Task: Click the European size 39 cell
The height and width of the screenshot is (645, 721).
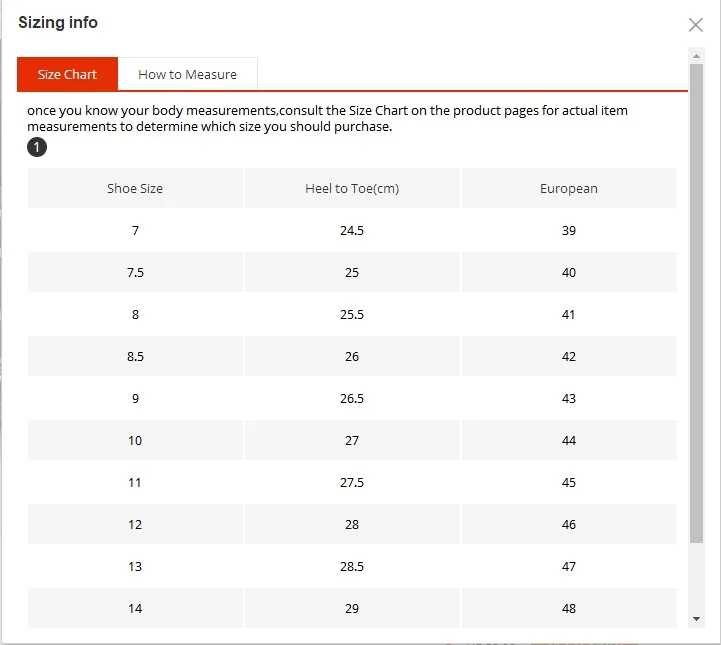Action: point(569,230)
